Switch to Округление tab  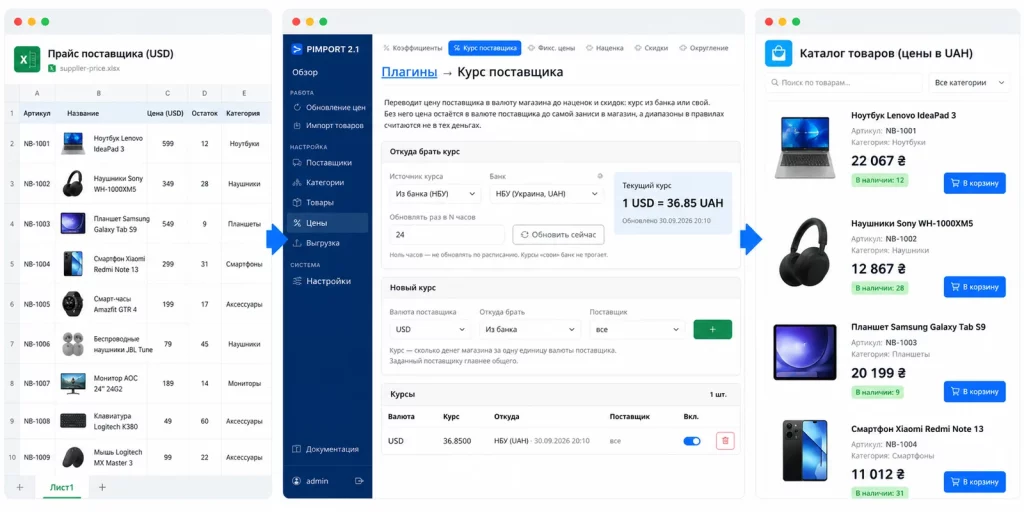[x=703, y=48]
